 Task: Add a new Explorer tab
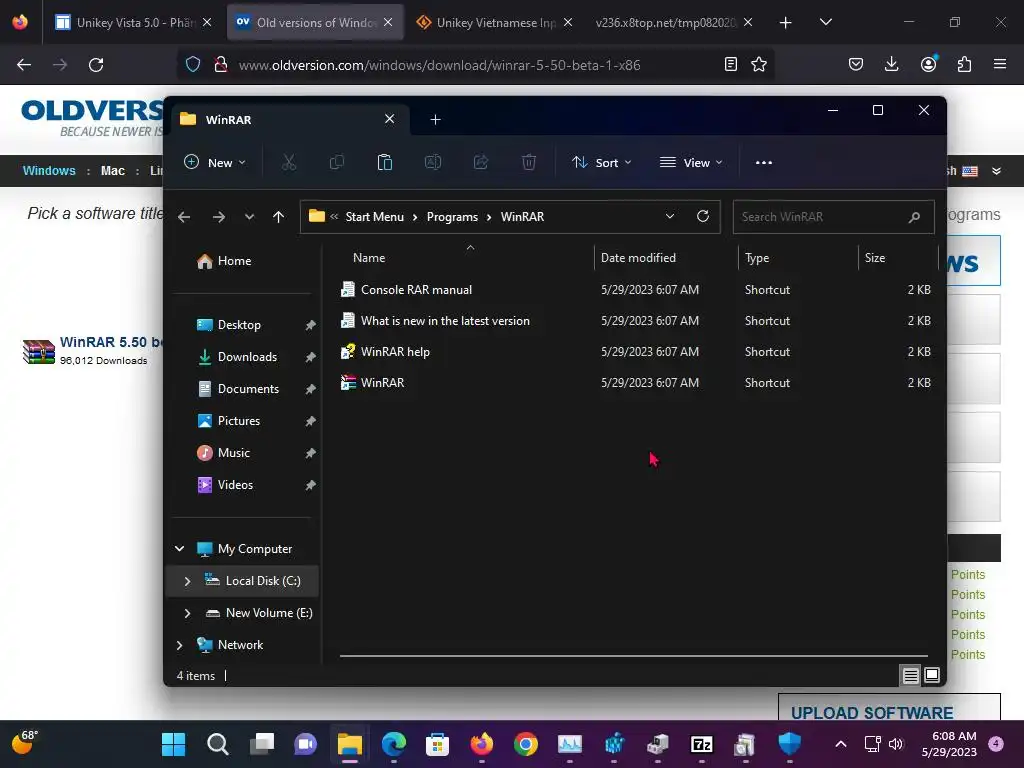[436, 120]
